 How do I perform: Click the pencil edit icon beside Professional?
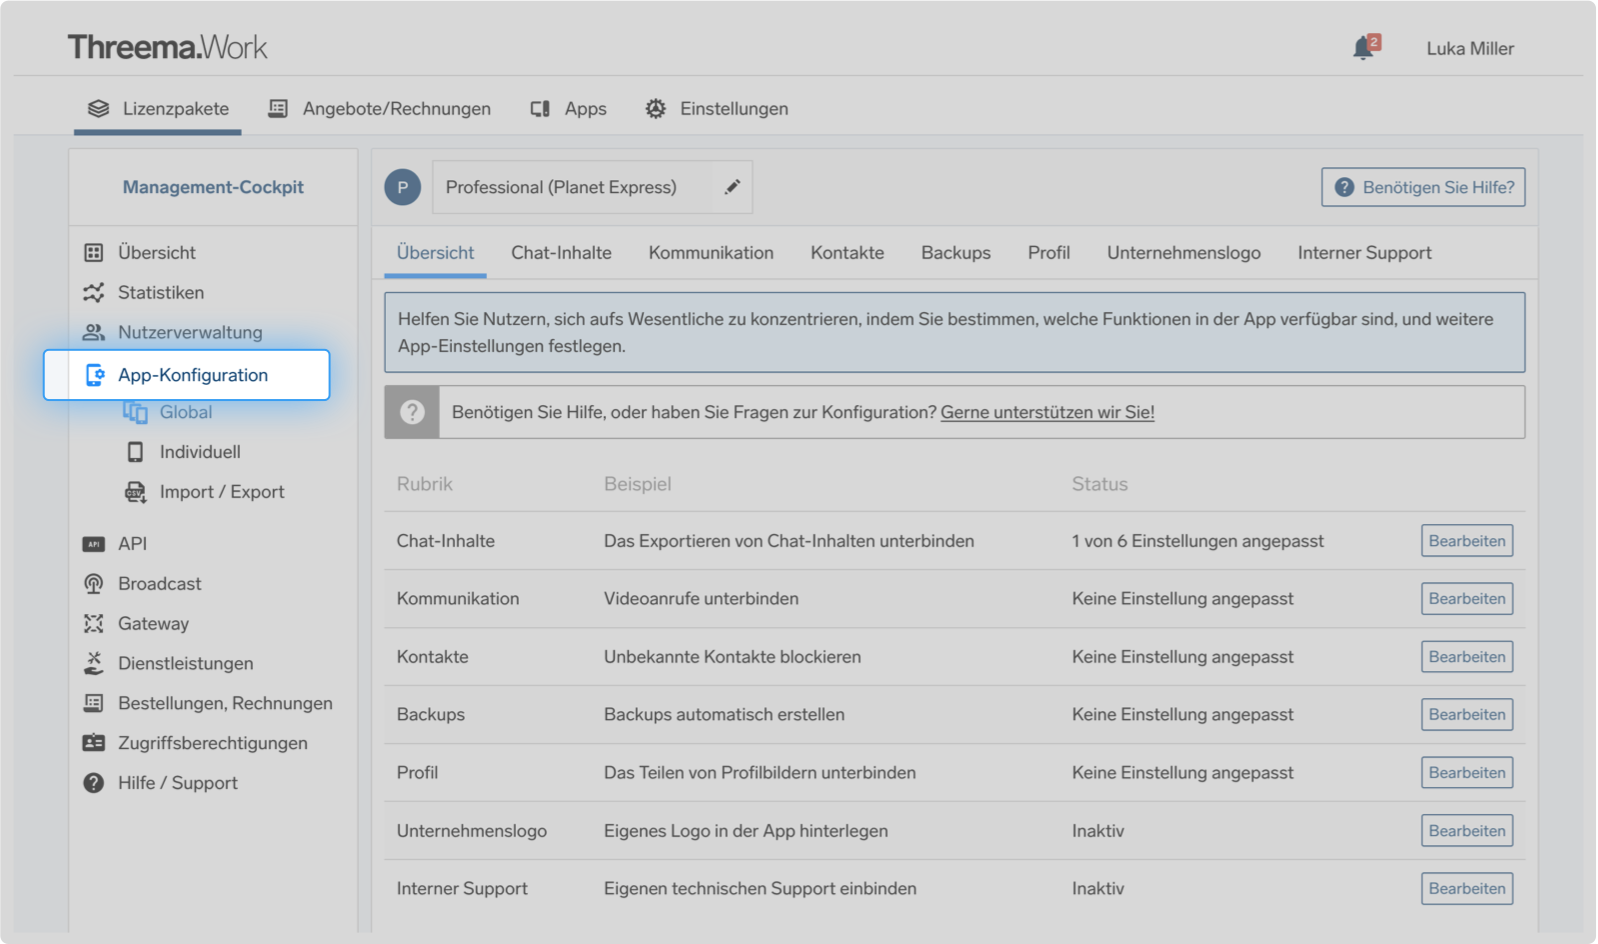click(732, 187)
